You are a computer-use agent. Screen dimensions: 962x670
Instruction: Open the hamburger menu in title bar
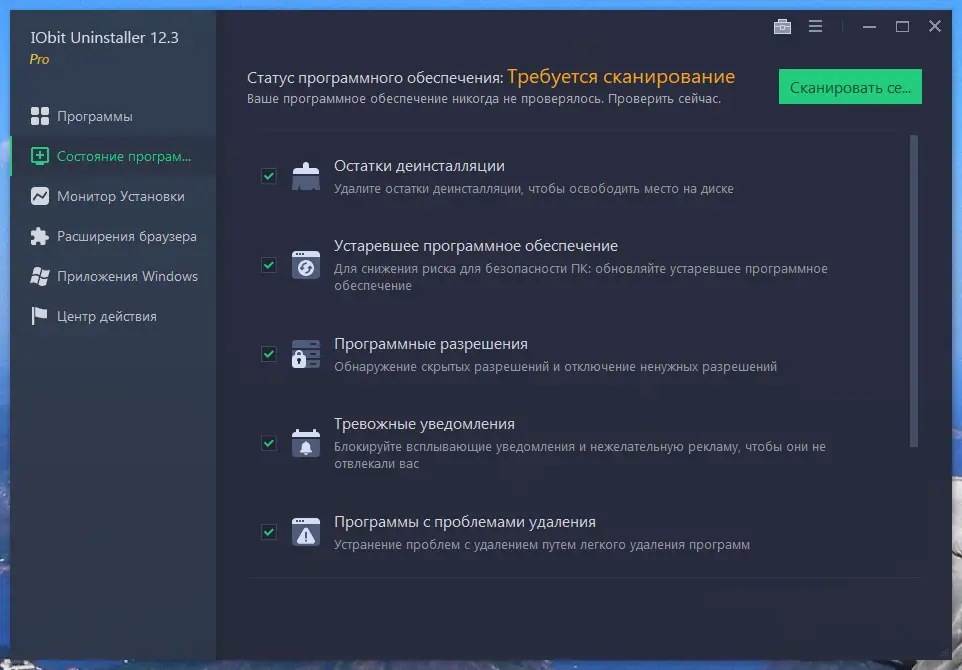coord(816,26)
